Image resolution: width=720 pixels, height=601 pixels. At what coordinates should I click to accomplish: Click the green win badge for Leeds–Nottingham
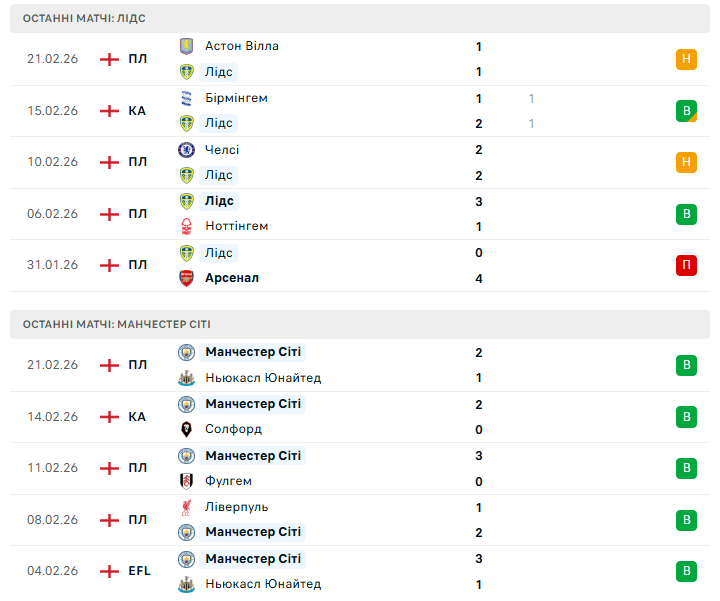pos(686,213)
